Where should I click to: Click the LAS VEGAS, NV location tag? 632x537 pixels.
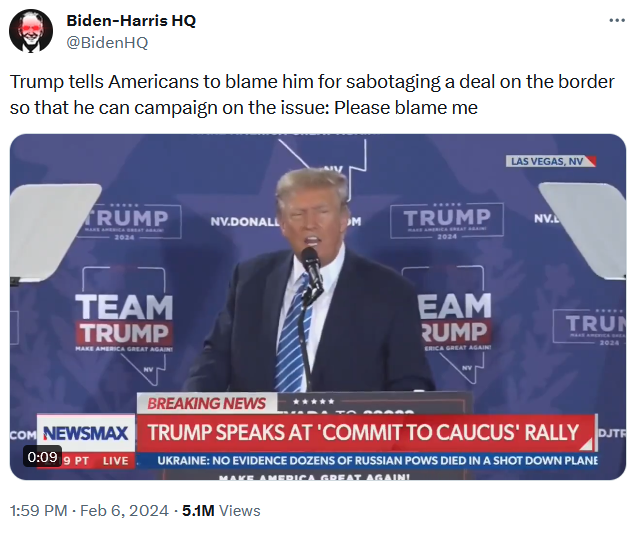click(550, 162)
